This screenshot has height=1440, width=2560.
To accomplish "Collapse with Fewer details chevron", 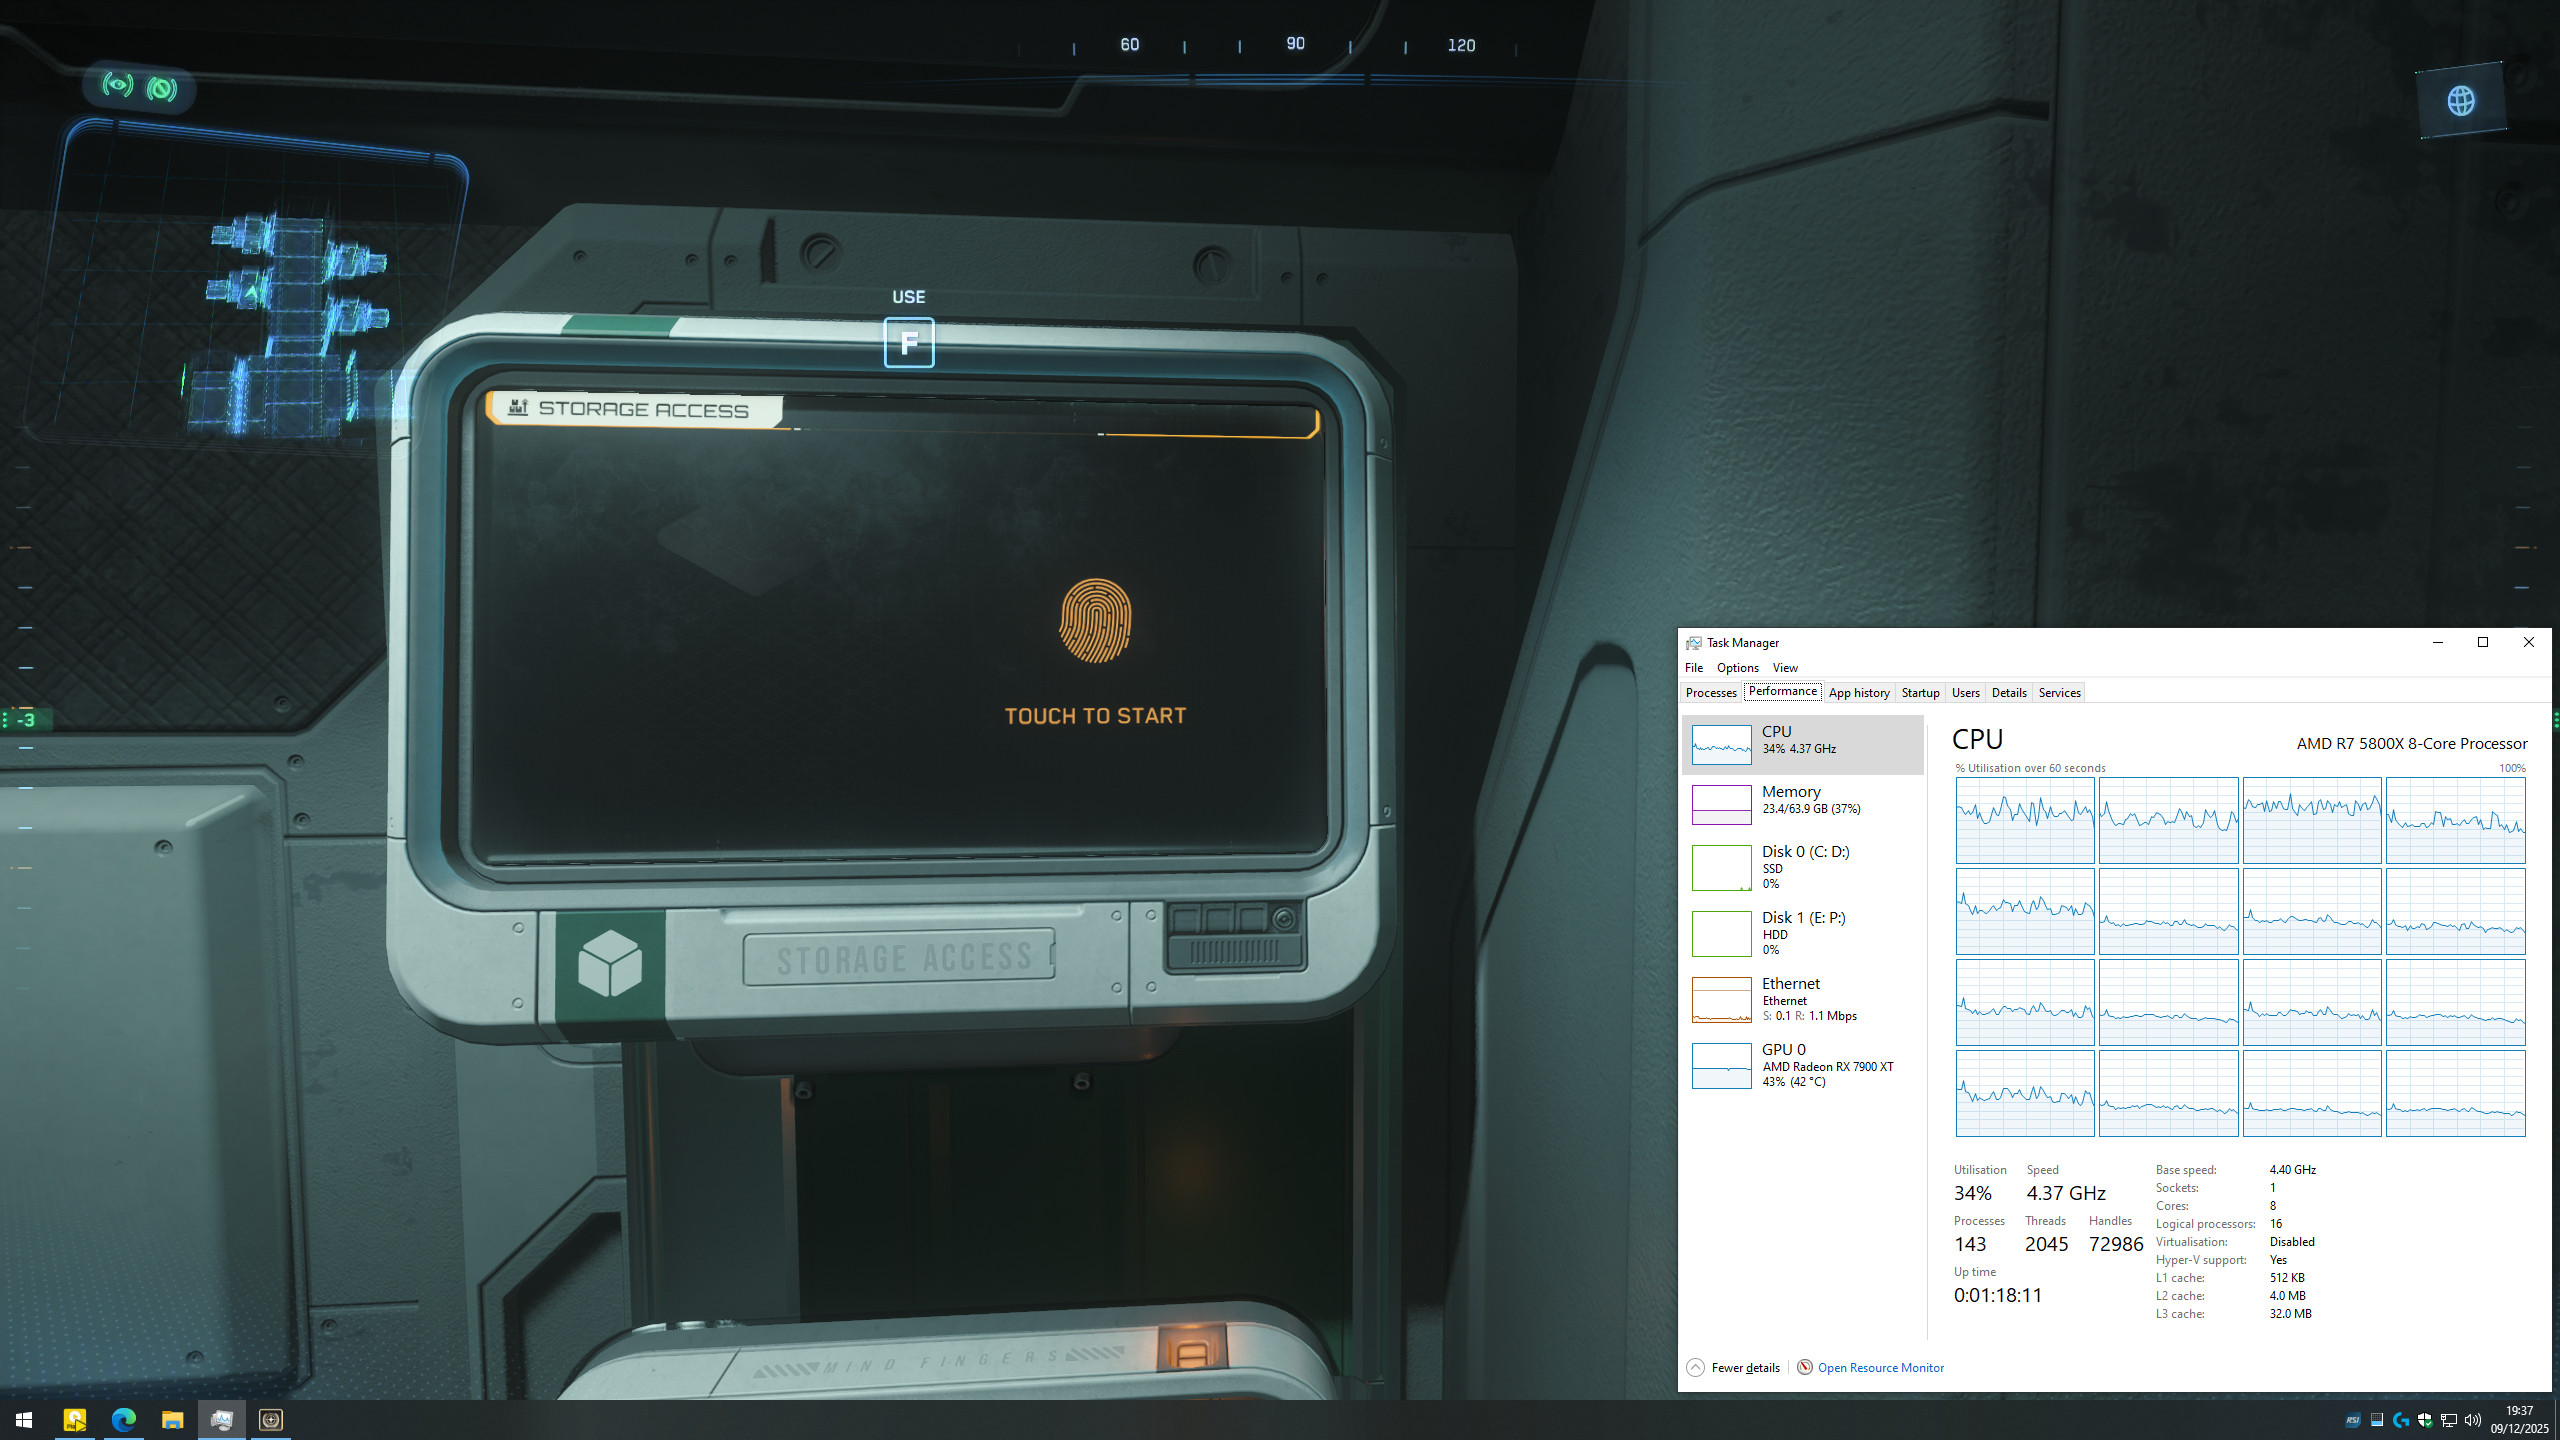I will (1695, 1368).
